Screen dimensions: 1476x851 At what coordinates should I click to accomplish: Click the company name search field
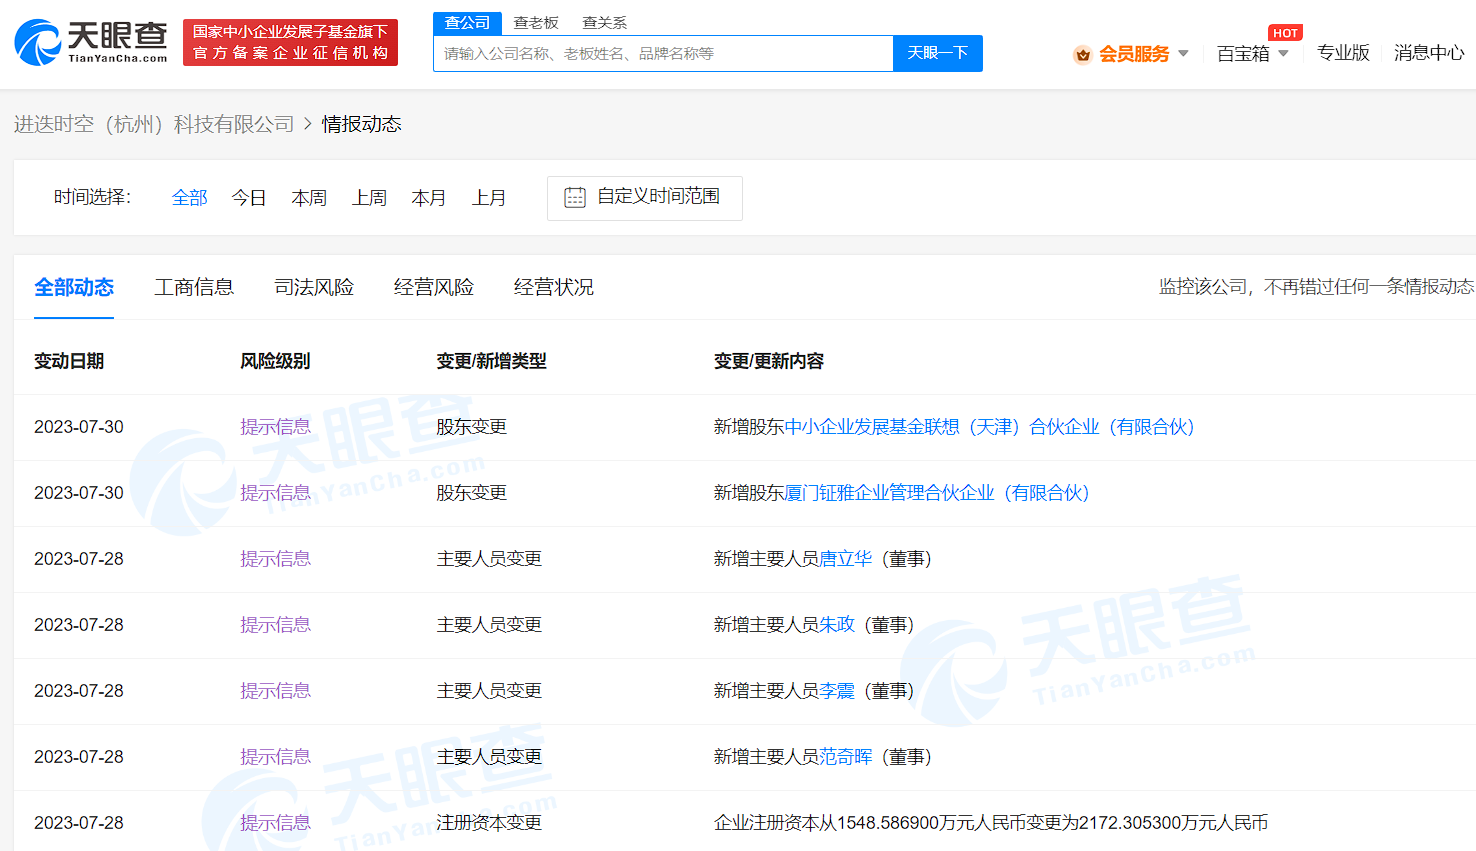click(x=662, y=54)
